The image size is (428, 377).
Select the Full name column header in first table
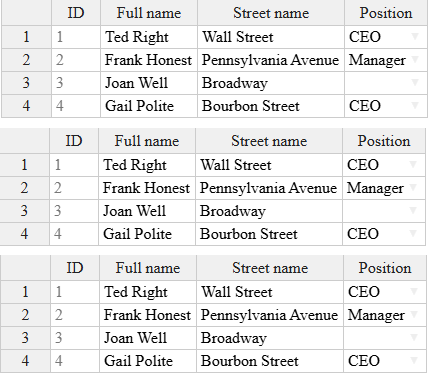coord(149,13)
